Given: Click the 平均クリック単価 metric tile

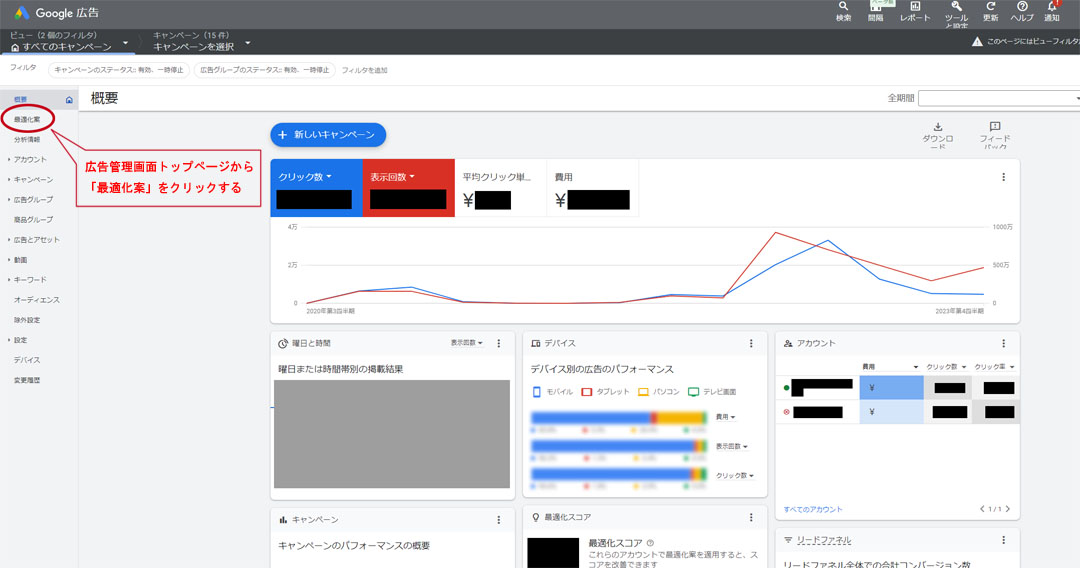Looking at the screenshot, I should [501, 188].
